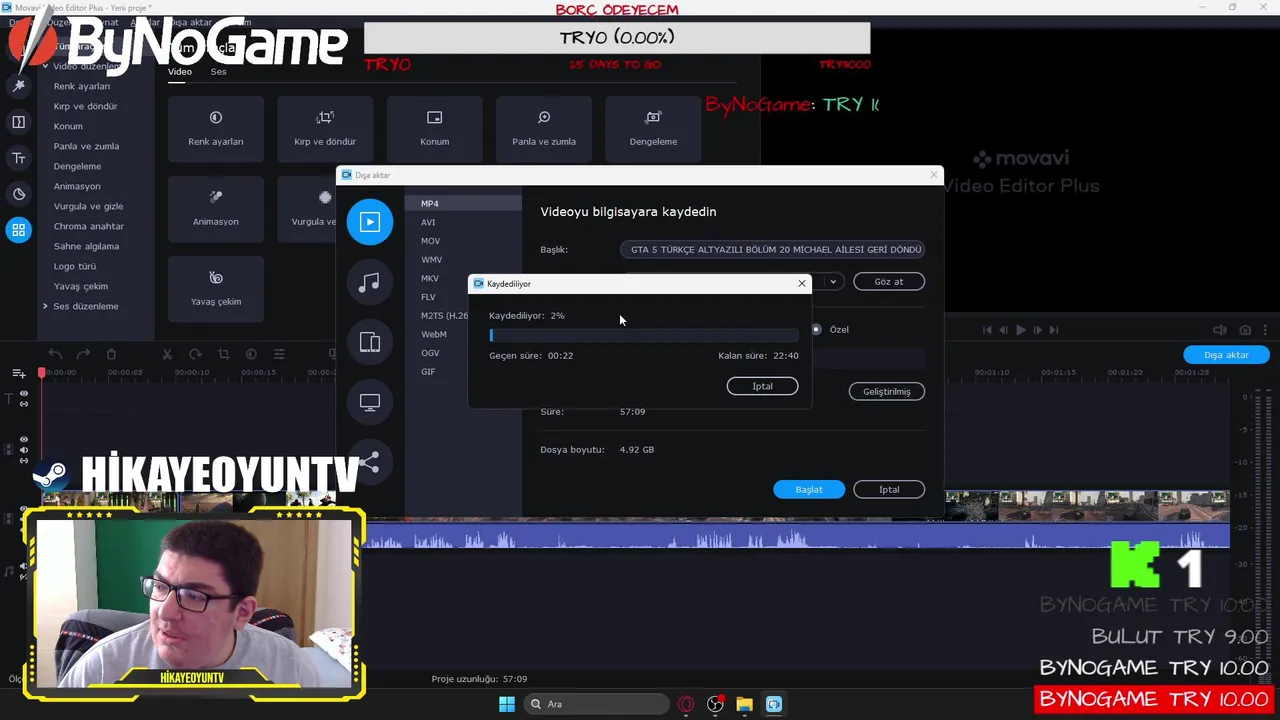
Task: Cancel saving with İptal in Kaydediliyor dialog
Action: [x=762, y=386]
